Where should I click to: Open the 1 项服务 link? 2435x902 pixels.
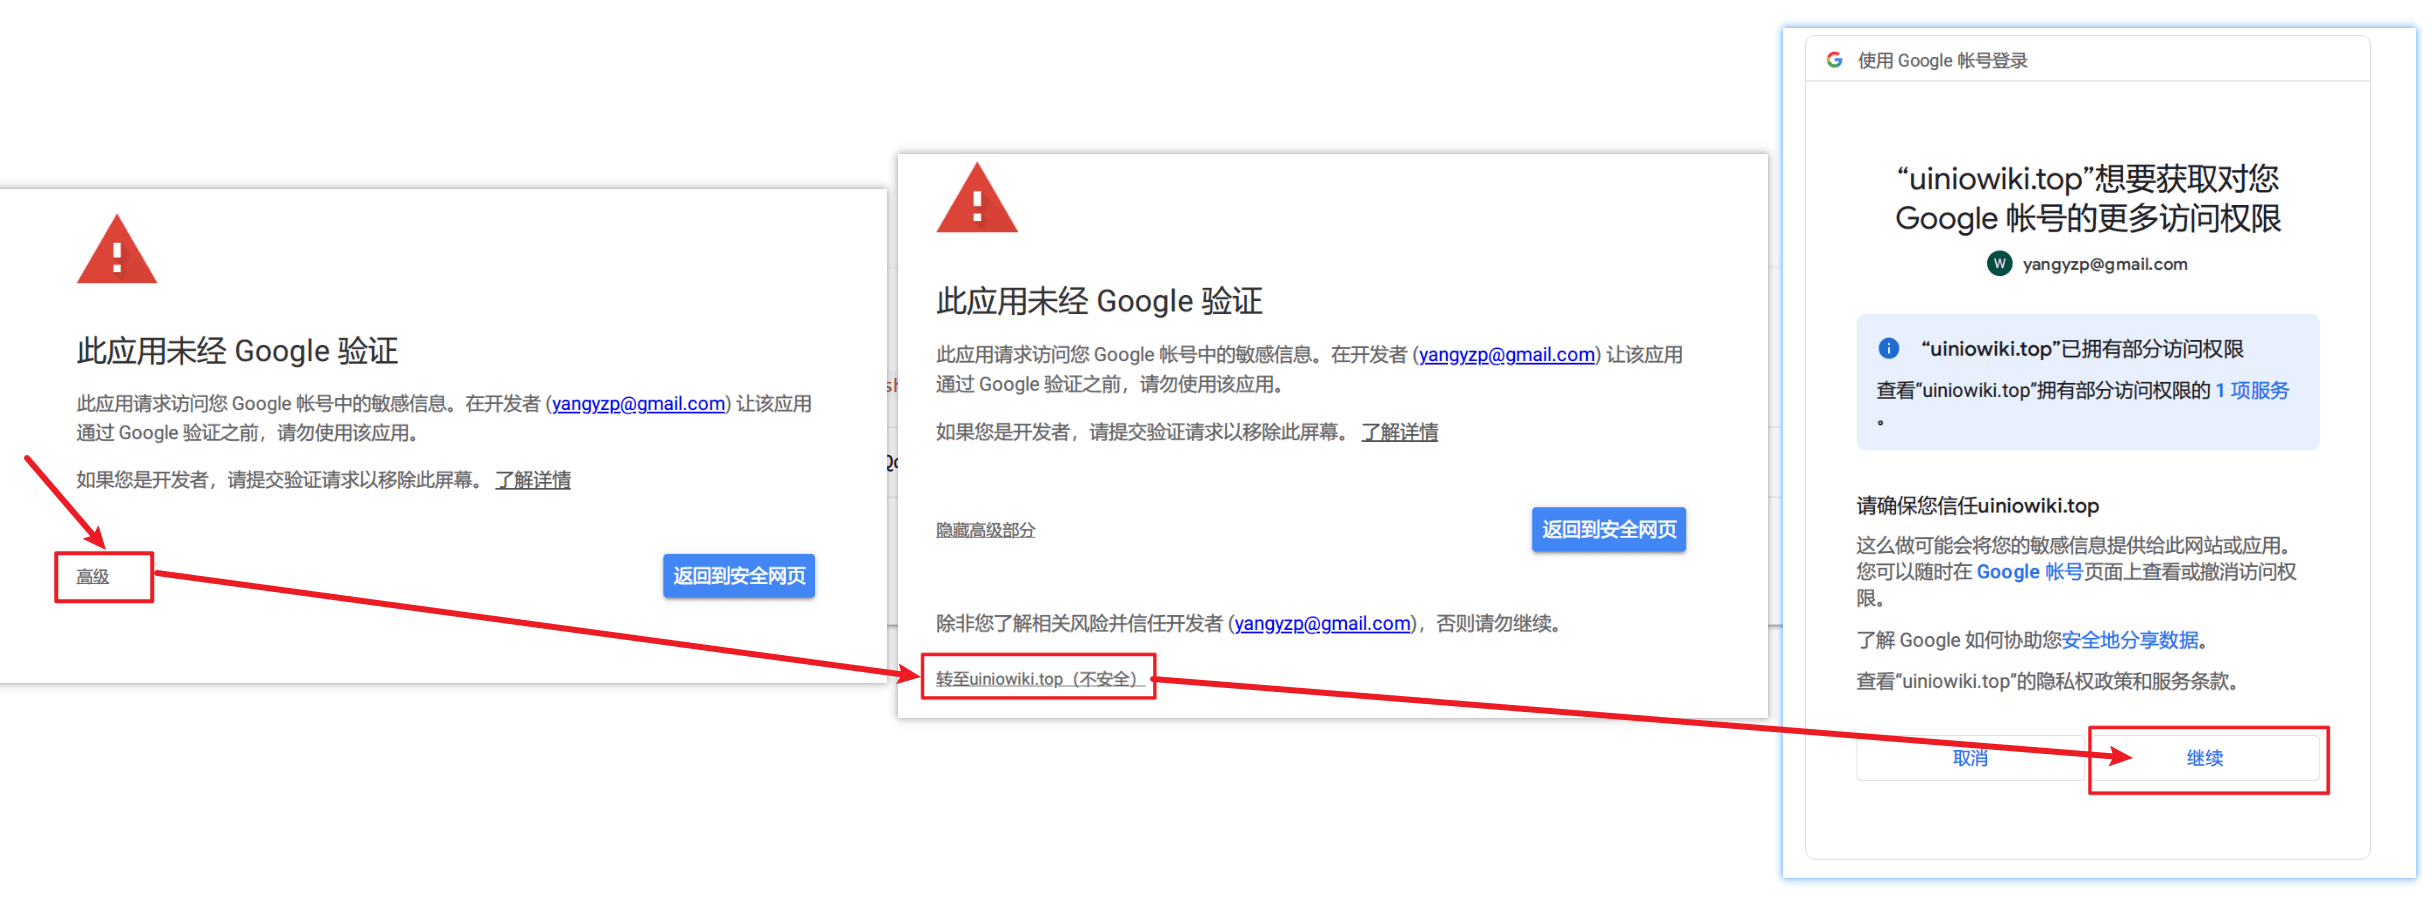(x=2252, y=390)
